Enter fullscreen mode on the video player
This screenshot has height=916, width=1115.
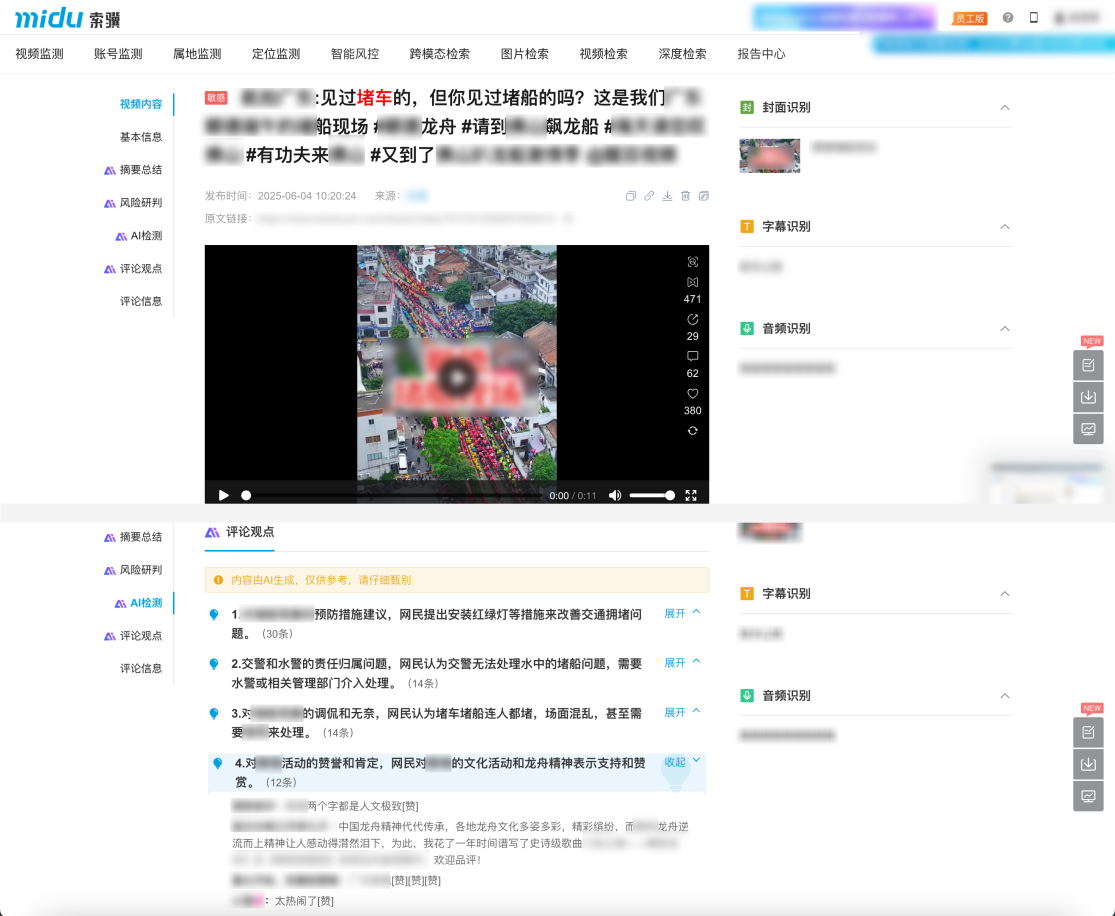(x=691, y=493)
